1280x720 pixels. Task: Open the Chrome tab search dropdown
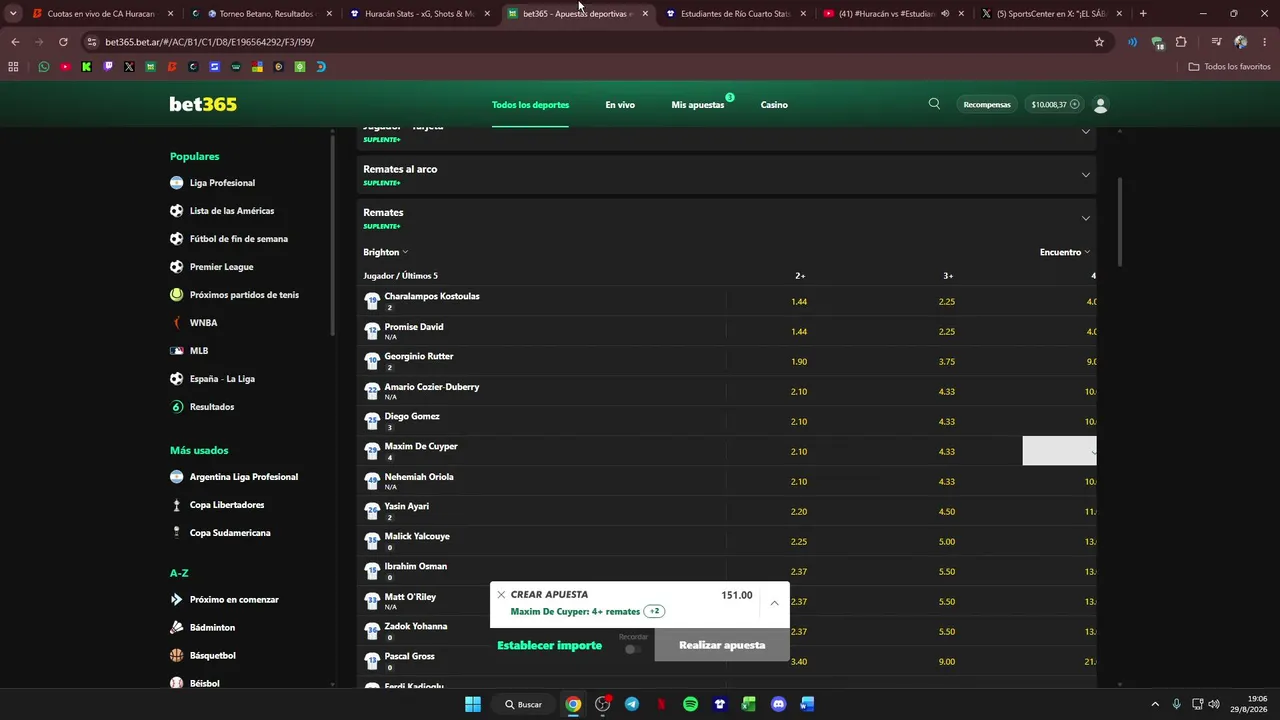tap(13, 14)
